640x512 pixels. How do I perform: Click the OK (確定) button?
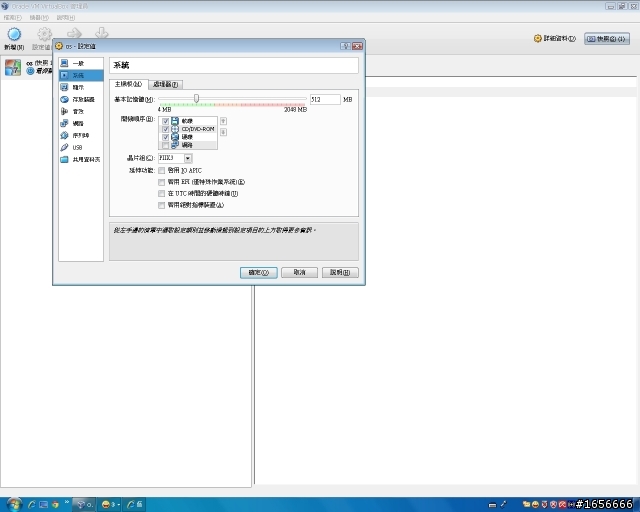259,272
